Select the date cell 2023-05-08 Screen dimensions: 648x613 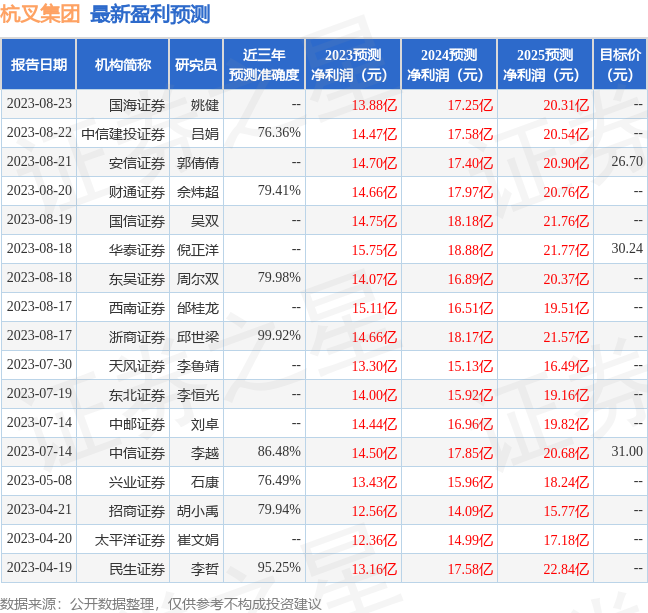click(39, 480)
